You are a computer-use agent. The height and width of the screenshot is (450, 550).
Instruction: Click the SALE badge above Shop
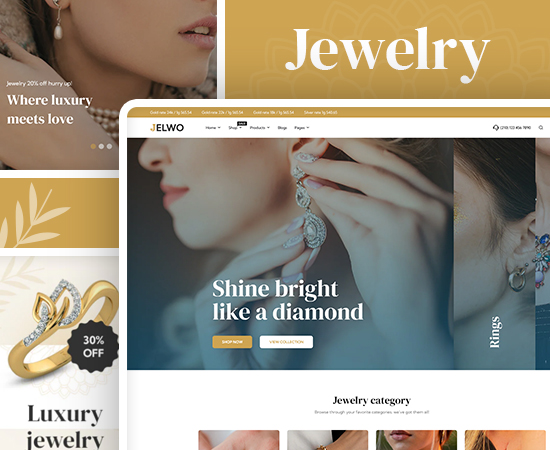coord(242,123)
